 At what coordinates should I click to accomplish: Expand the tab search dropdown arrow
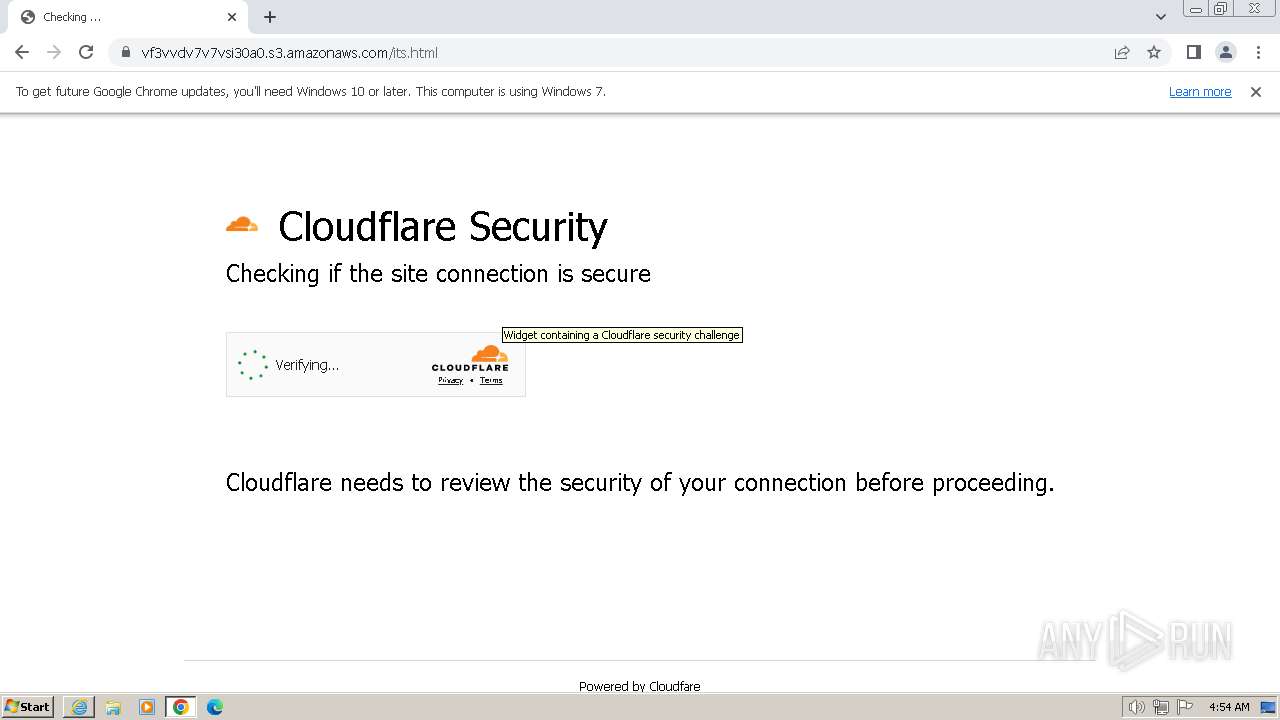[x=1161, y=17]
